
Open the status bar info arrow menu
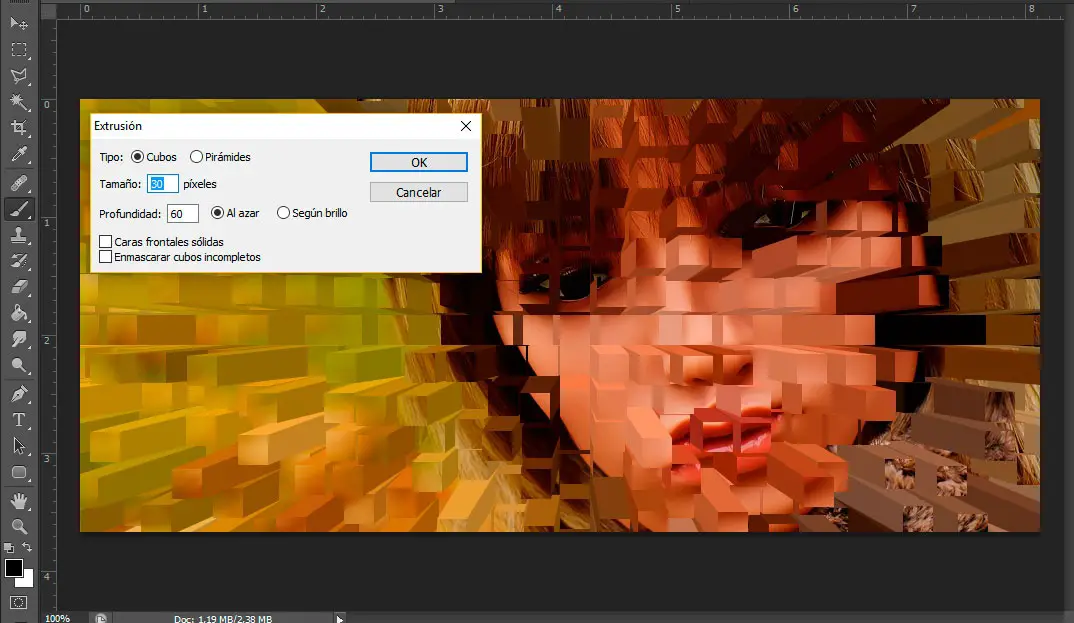[340, 618]
